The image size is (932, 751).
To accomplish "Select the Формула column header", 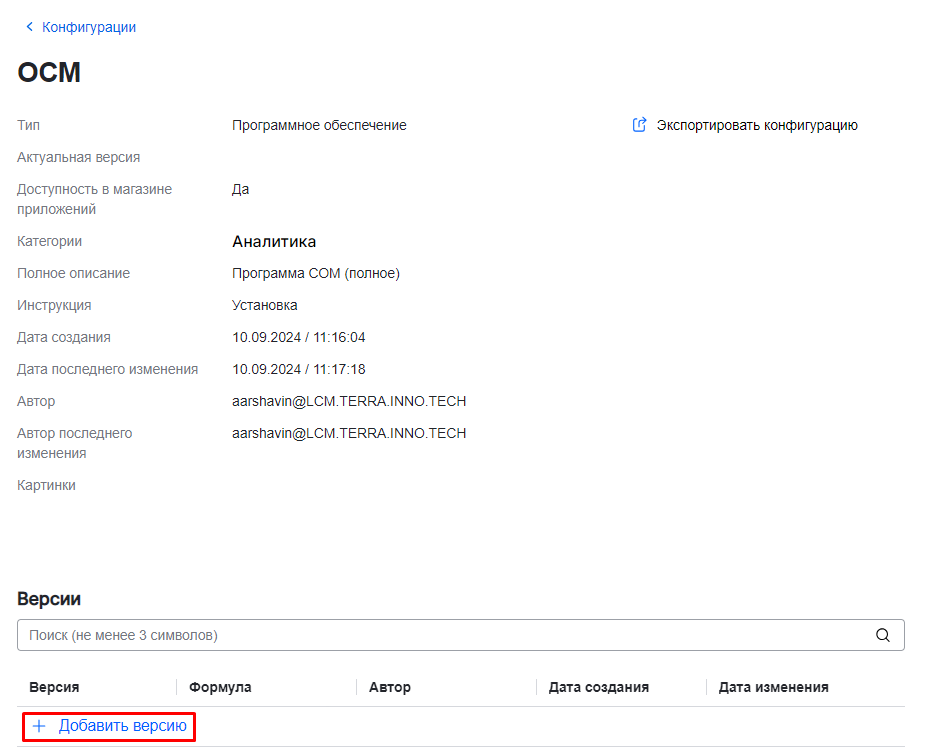I will coord(220,687).
